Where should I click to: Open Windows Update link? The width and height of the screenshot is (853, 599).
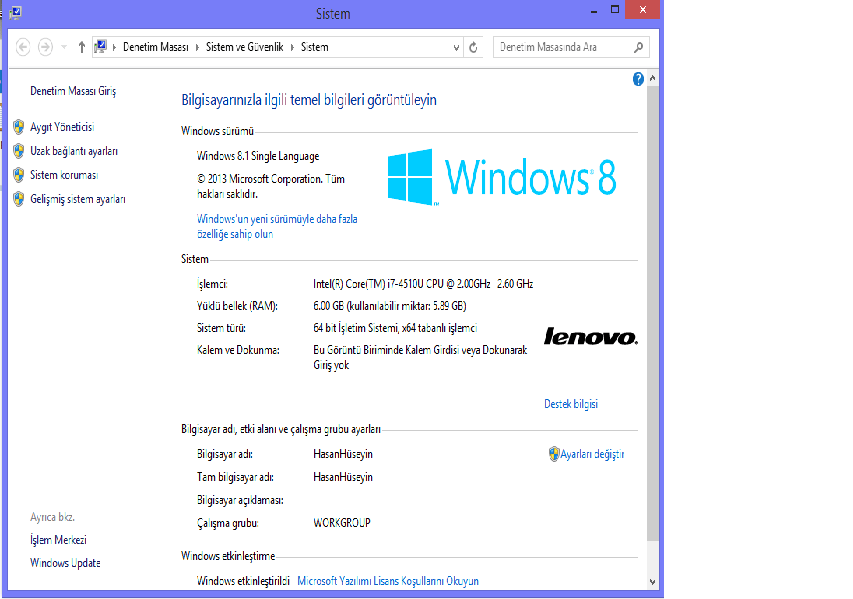click(x=65, y=563)
